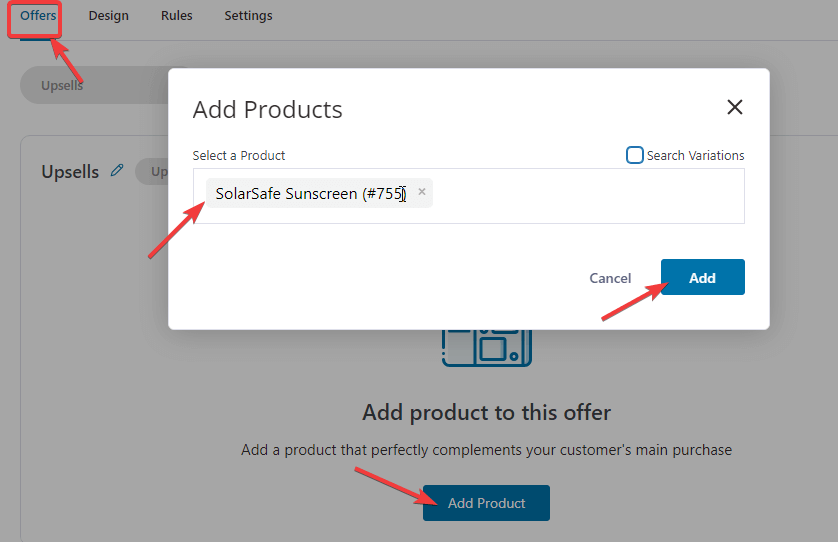The height and width of the screenshot is (542, 838).
Task: Click the Select a Product label
Action: [239, 156]
